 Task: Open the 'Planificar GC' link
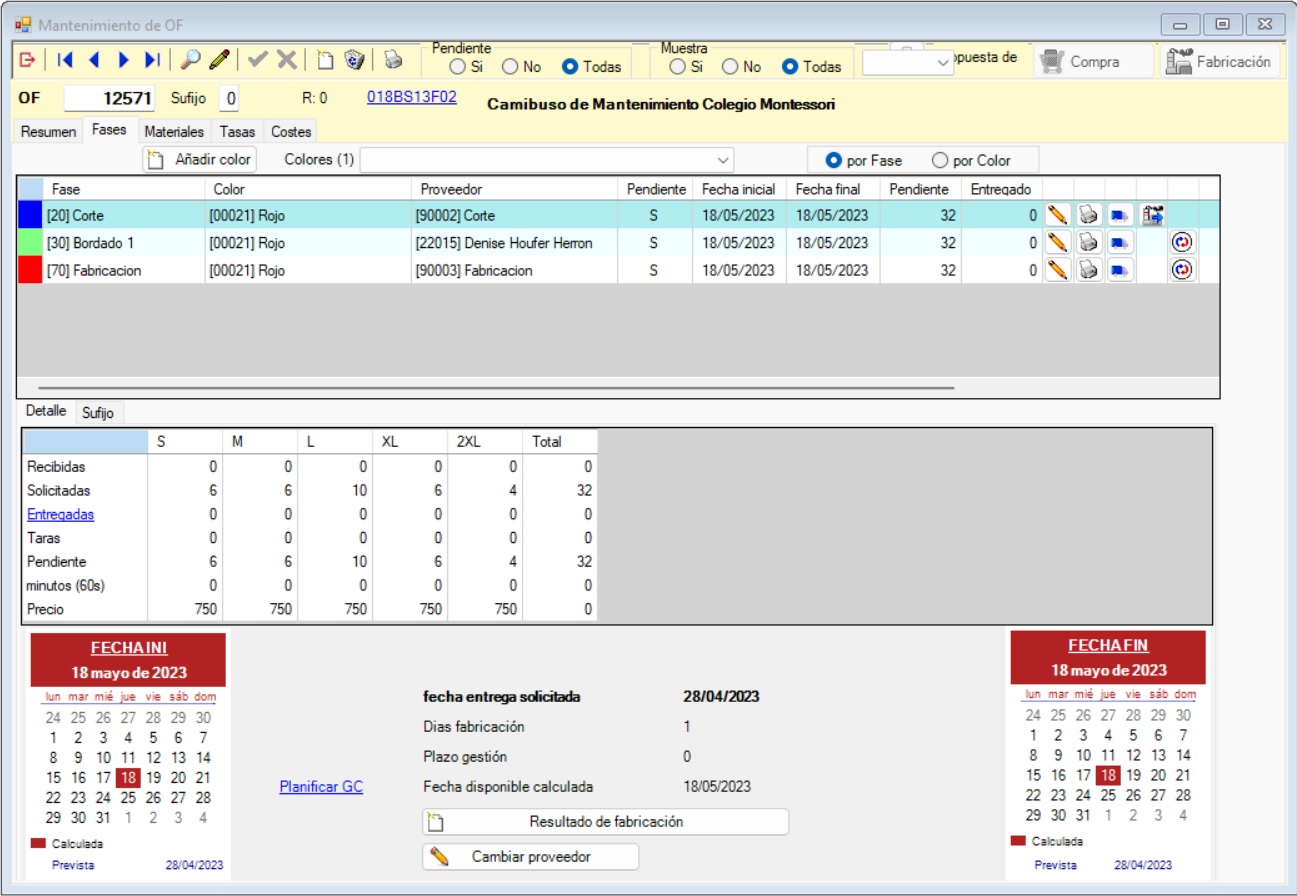click(x=321, y=787)
